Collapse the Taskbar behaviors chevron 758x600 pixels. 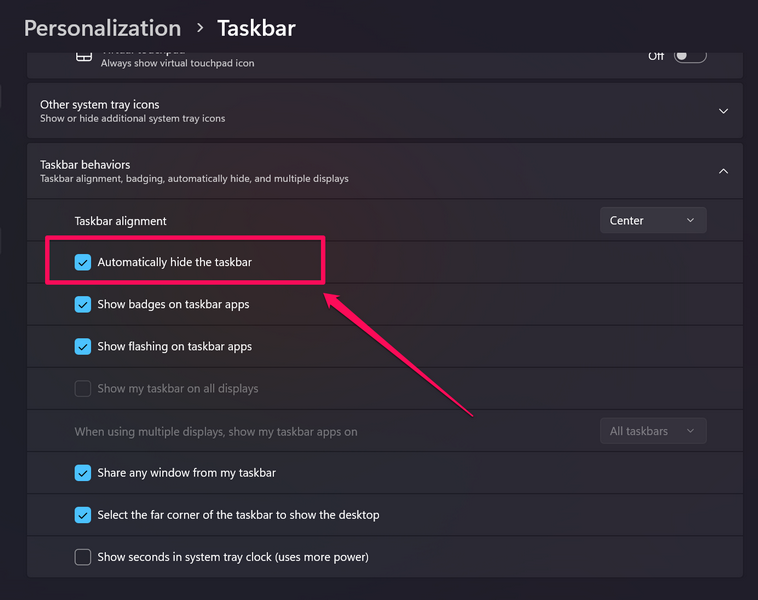723,171
